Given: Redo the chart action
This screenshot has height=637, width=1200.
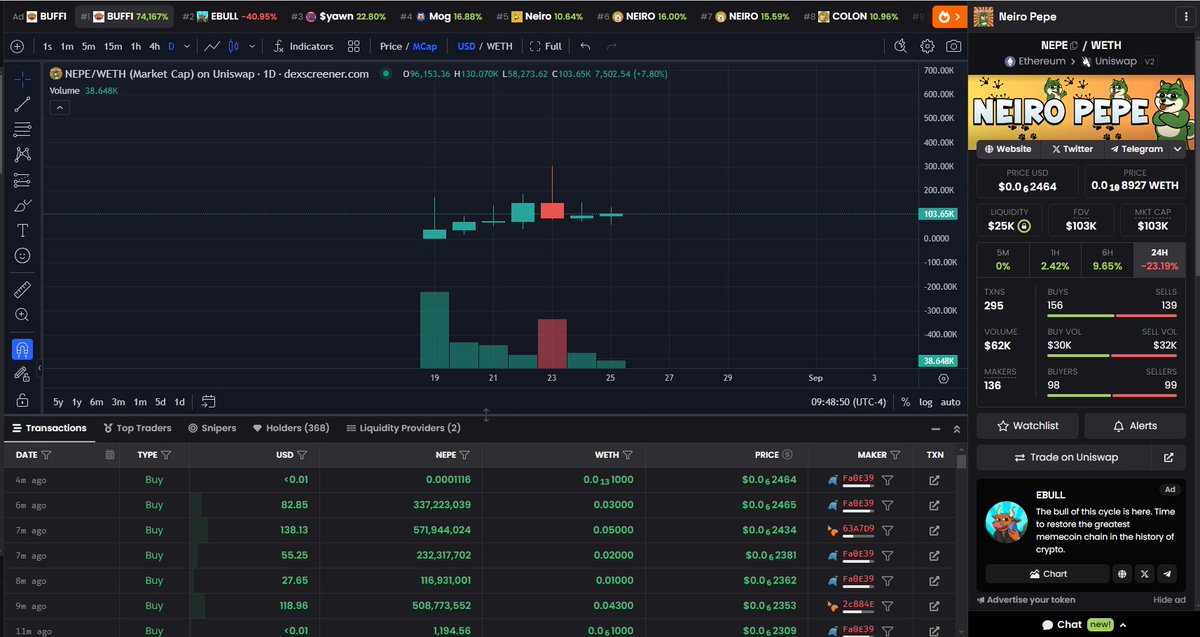Looking at the screenshot, I should pos(611,46).
